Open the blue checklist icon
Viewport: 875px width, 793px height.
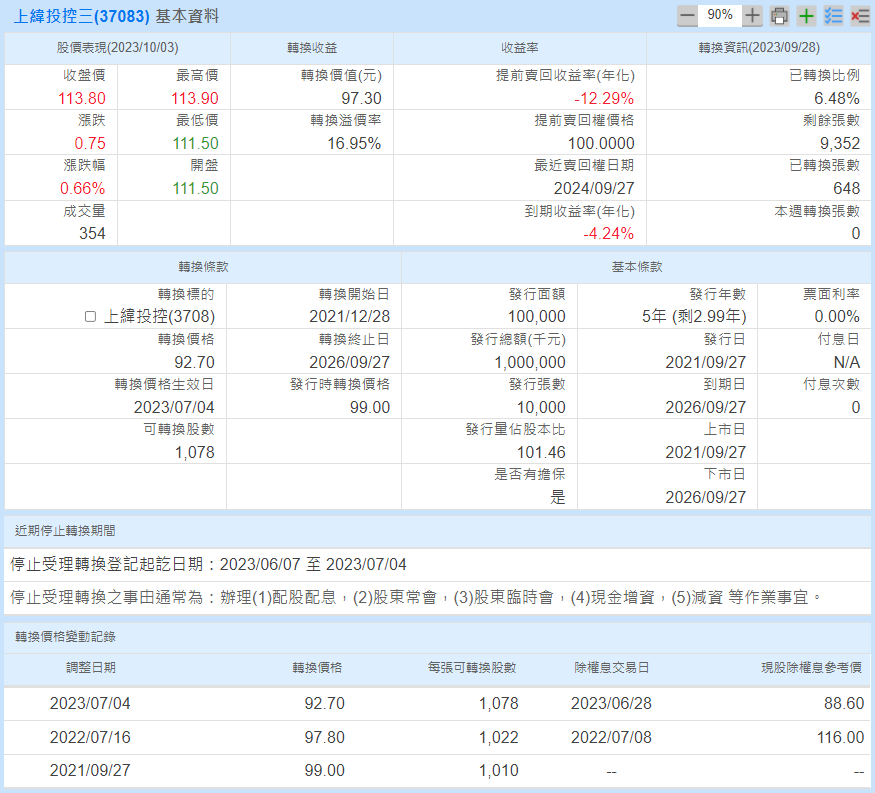(x=833, y=16)
